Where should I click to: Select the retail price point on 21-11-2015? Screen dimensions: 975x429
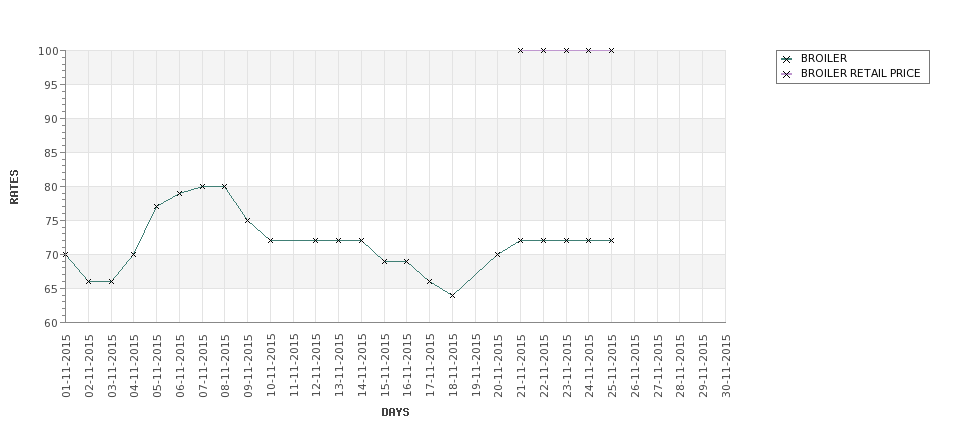pyautogui.click(x=520, y=50)
